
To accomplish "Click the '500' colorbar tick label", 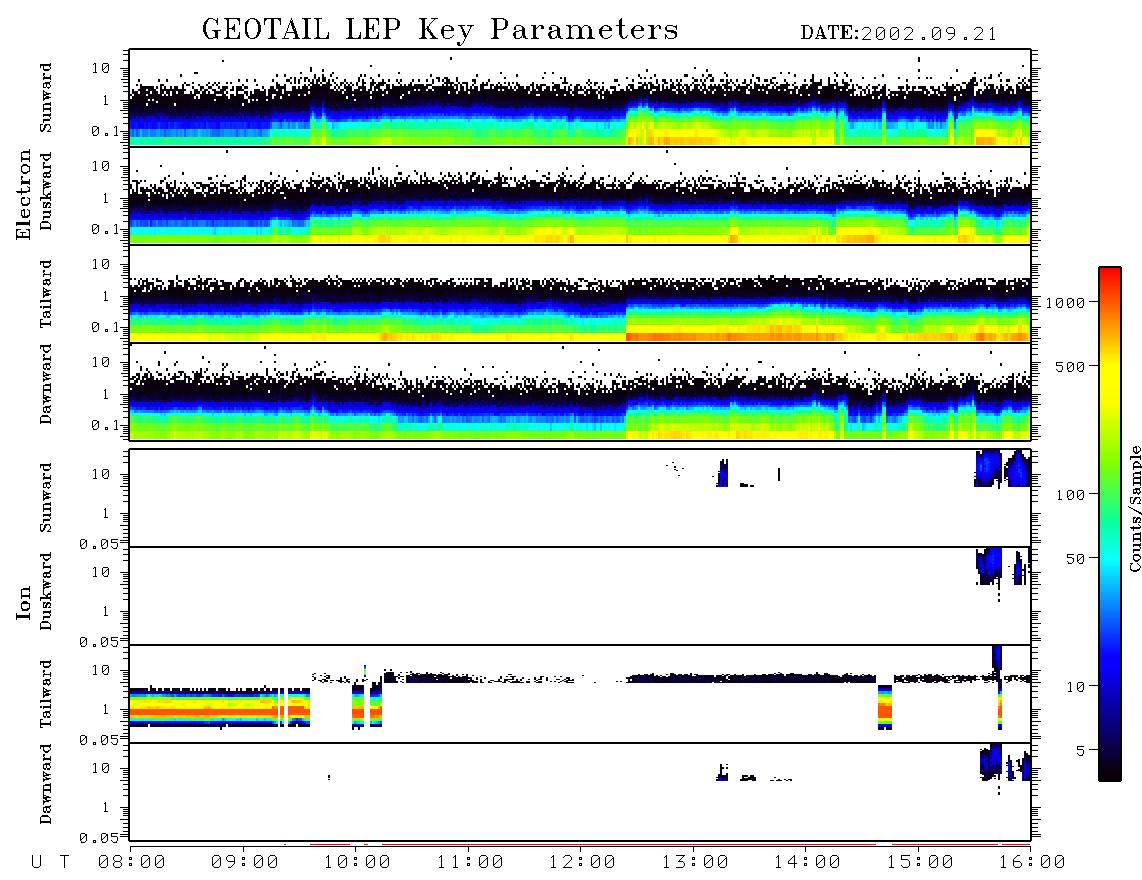I will coord(1070,366).
